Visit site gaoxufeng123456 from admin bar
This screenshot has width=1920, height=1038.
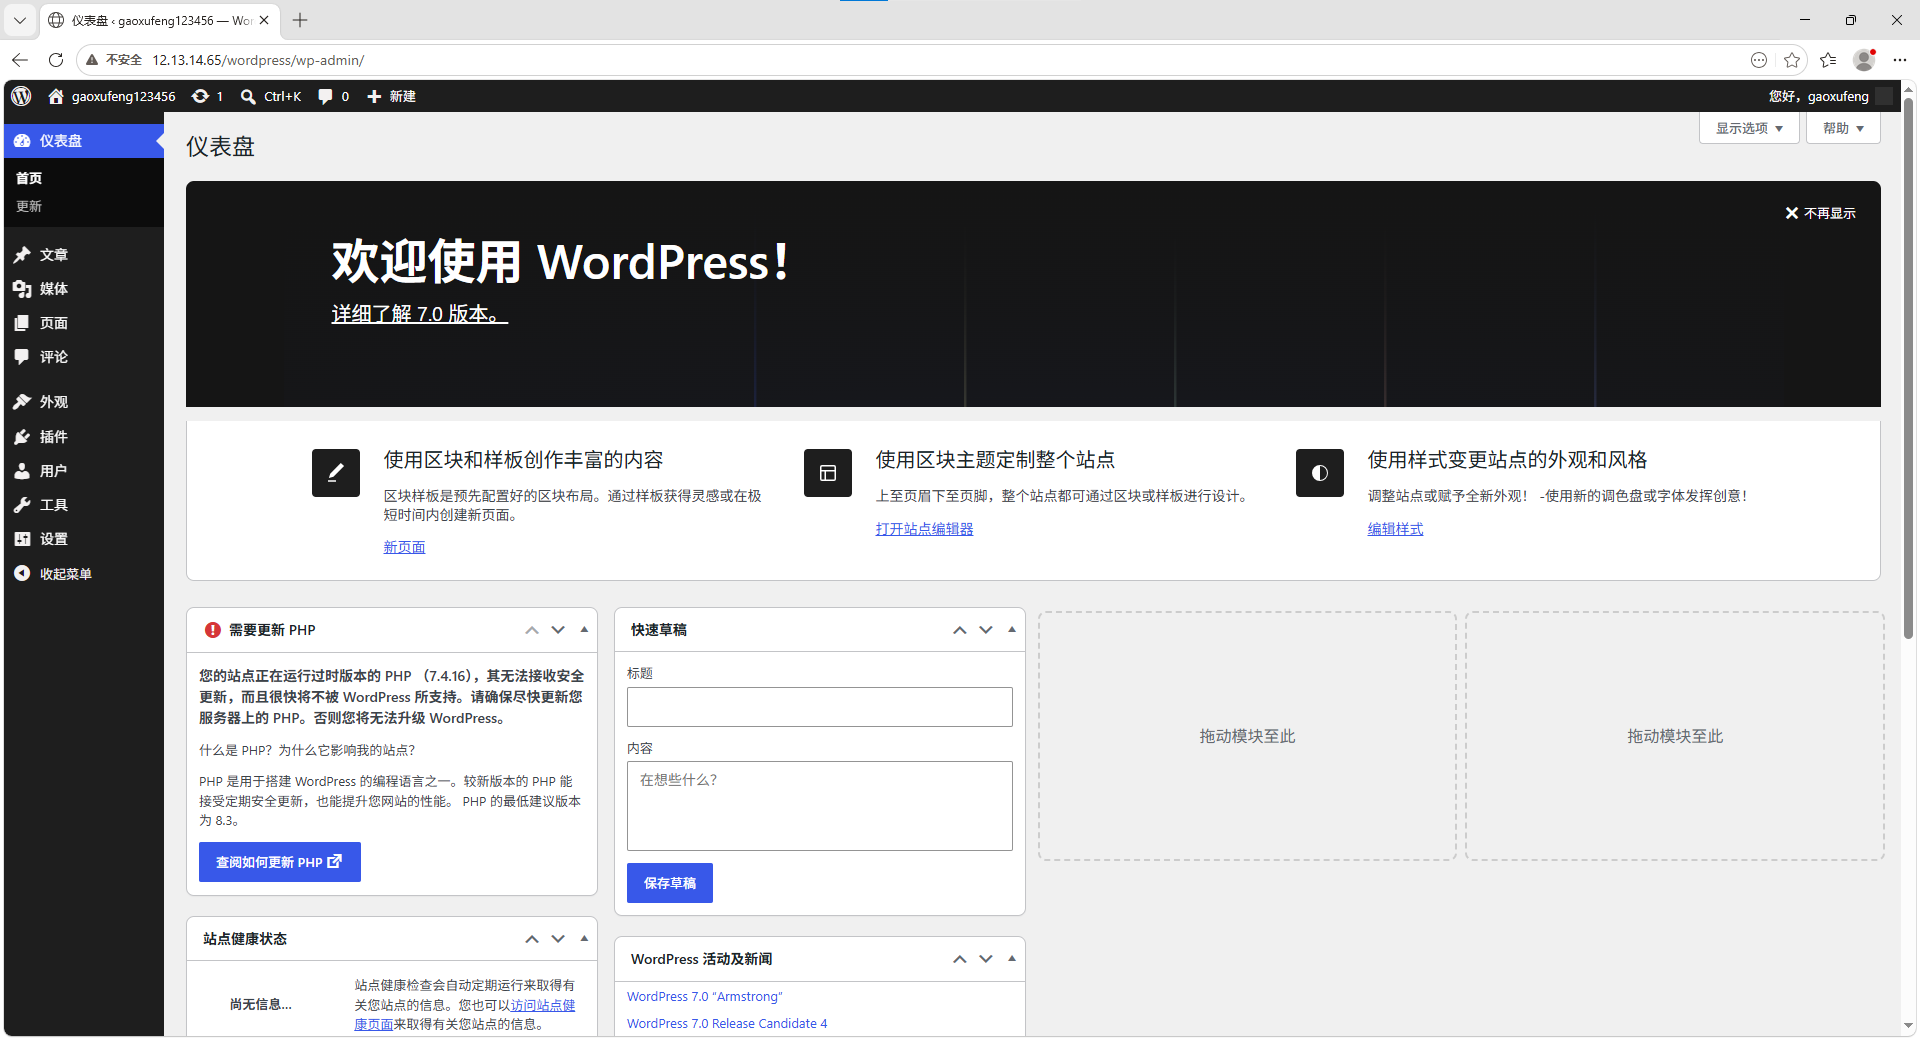tap(112, 96)
